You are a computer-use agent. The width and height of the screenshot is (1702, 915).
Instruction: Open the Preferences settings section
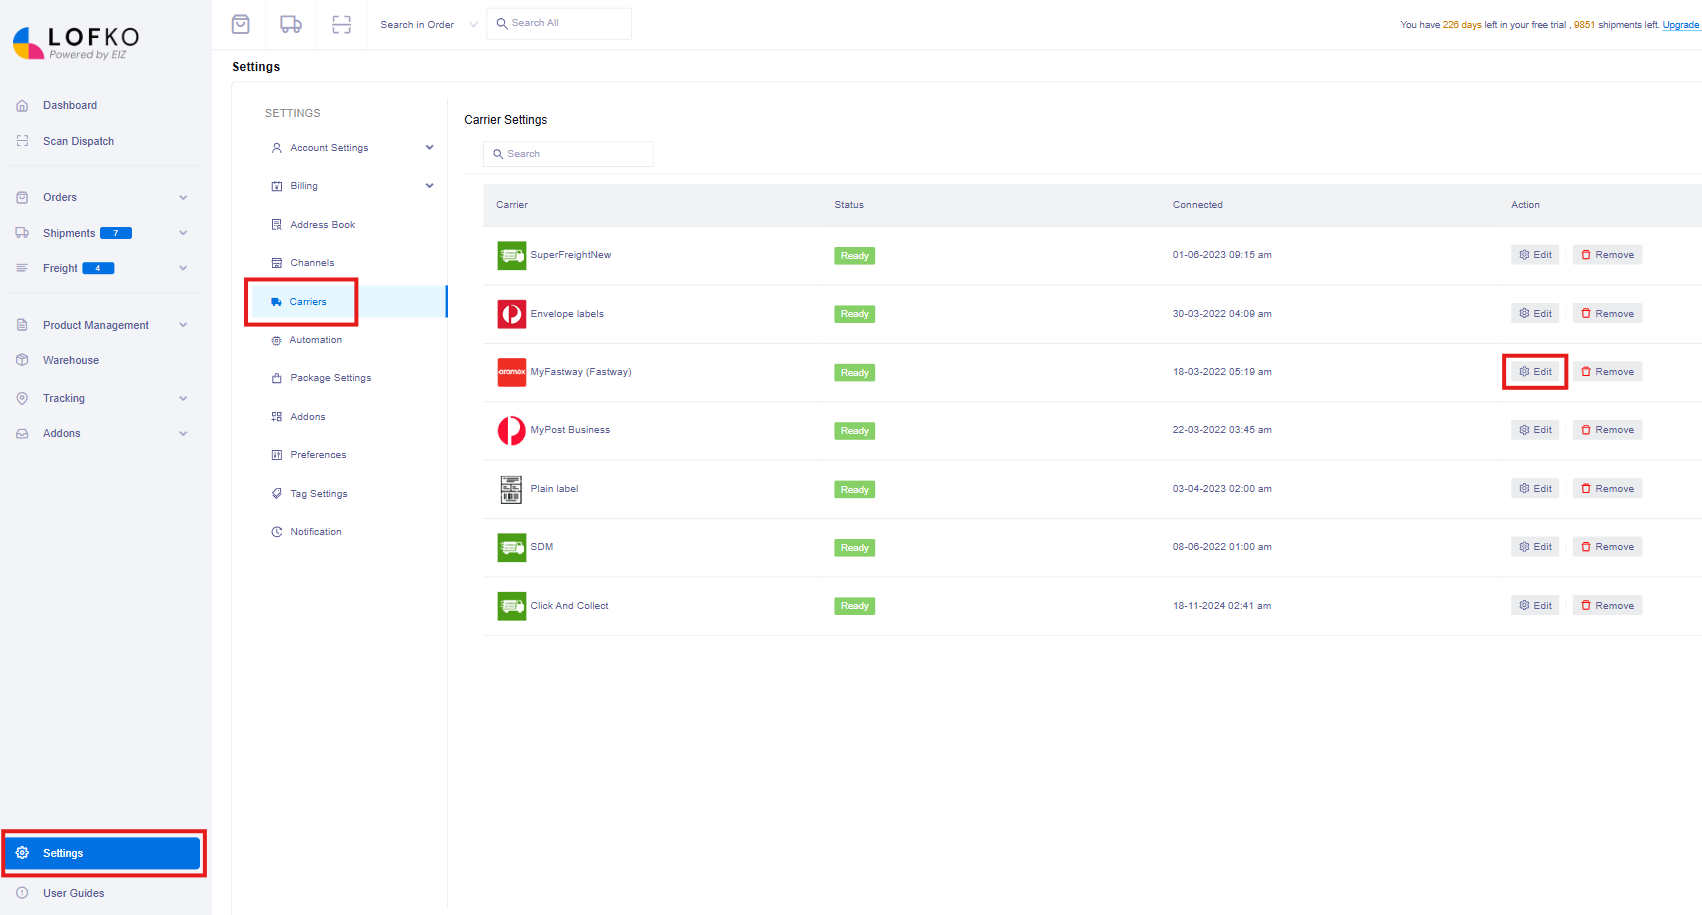point(317,454)
